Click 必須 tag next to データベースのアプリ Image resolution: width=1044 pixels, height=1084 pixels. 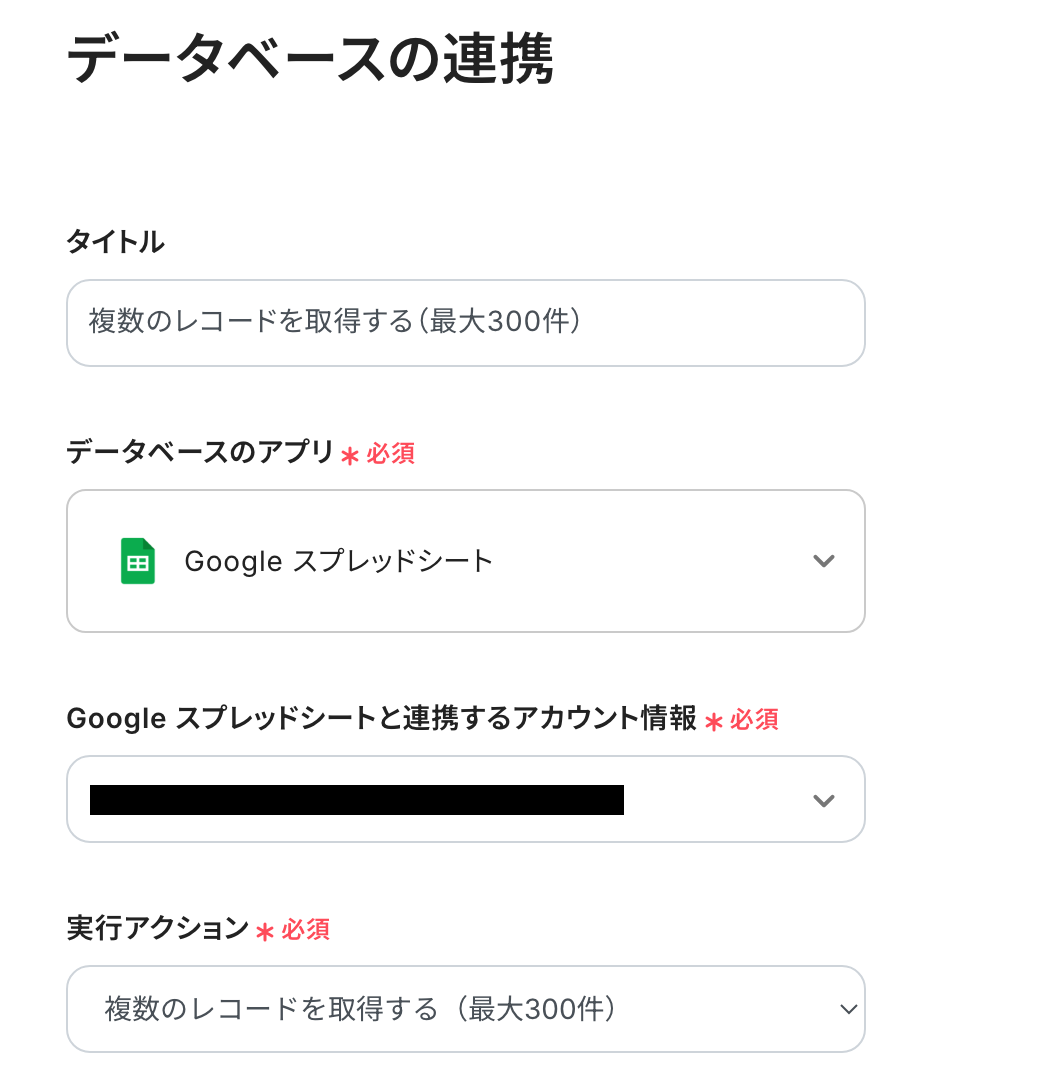(390, 454)
